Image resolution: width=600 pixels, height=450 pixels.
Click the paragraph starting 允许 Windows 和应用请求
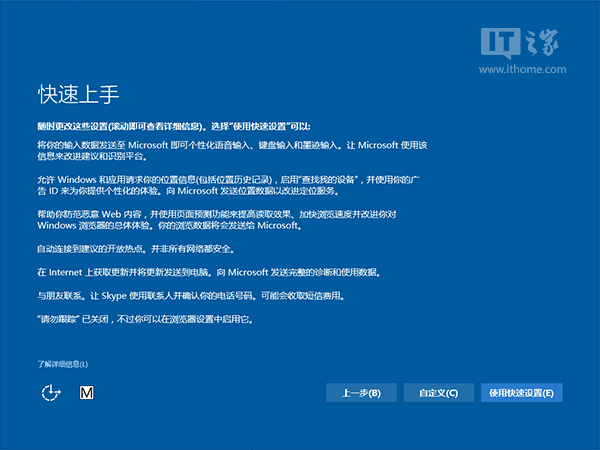click(228, 185)
